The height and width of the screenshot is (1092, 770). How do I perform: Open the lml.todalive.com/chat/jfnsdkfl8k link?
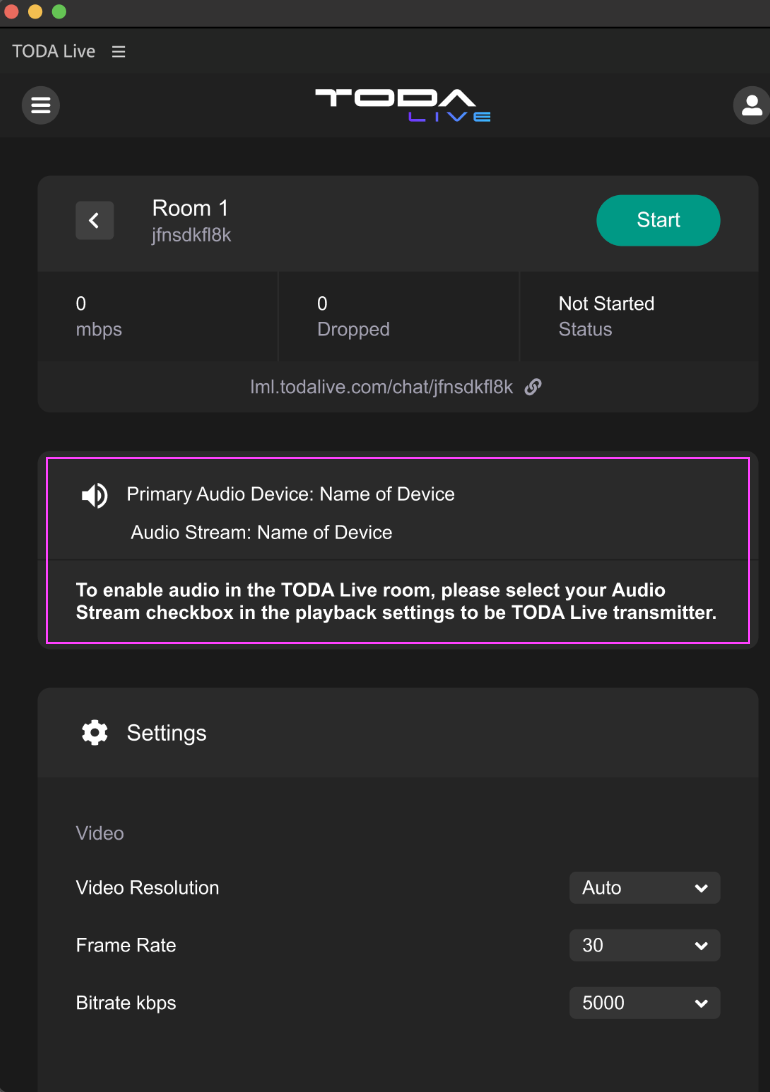click(x=382, y=387)
